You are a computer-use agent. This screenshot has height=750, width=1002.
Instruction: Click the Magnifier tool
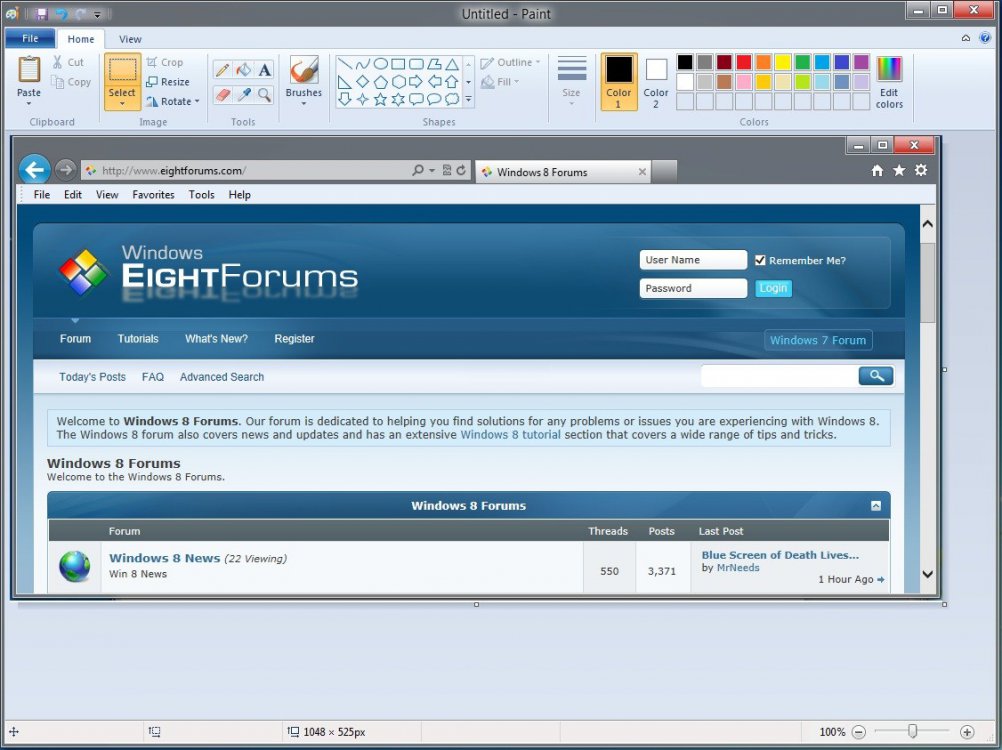click(264, 95)
